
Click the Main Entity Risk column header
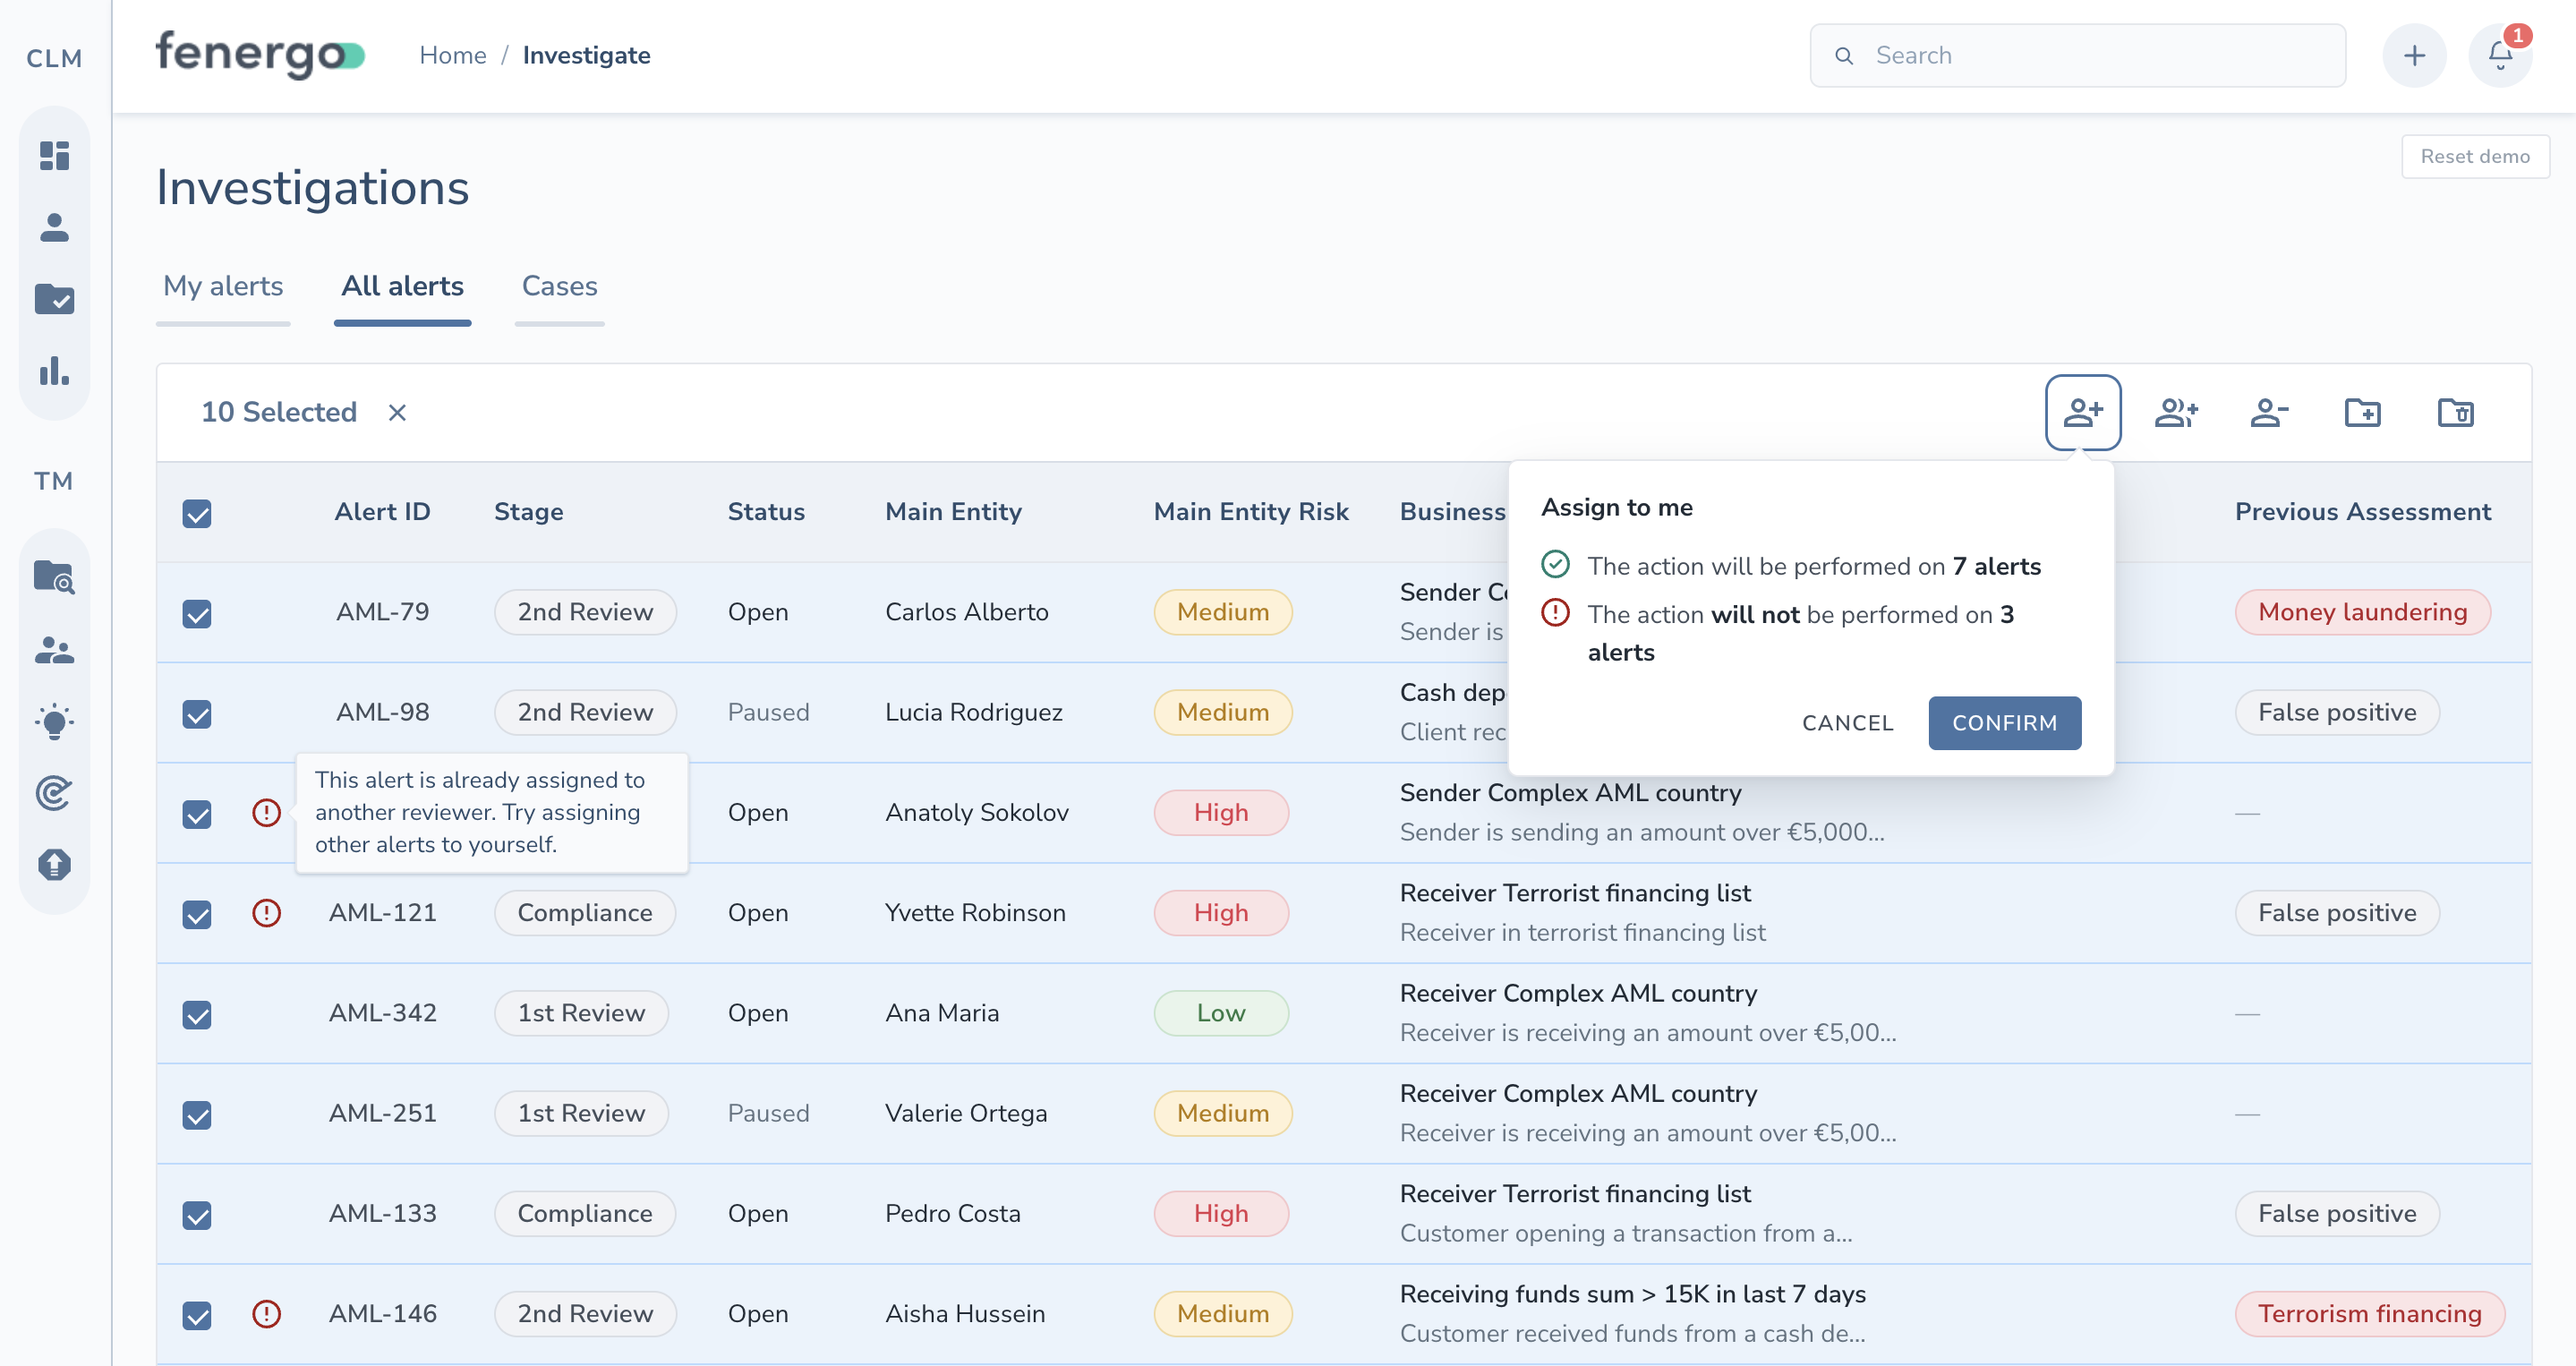pyautogui.click(x=1250, y=512)
